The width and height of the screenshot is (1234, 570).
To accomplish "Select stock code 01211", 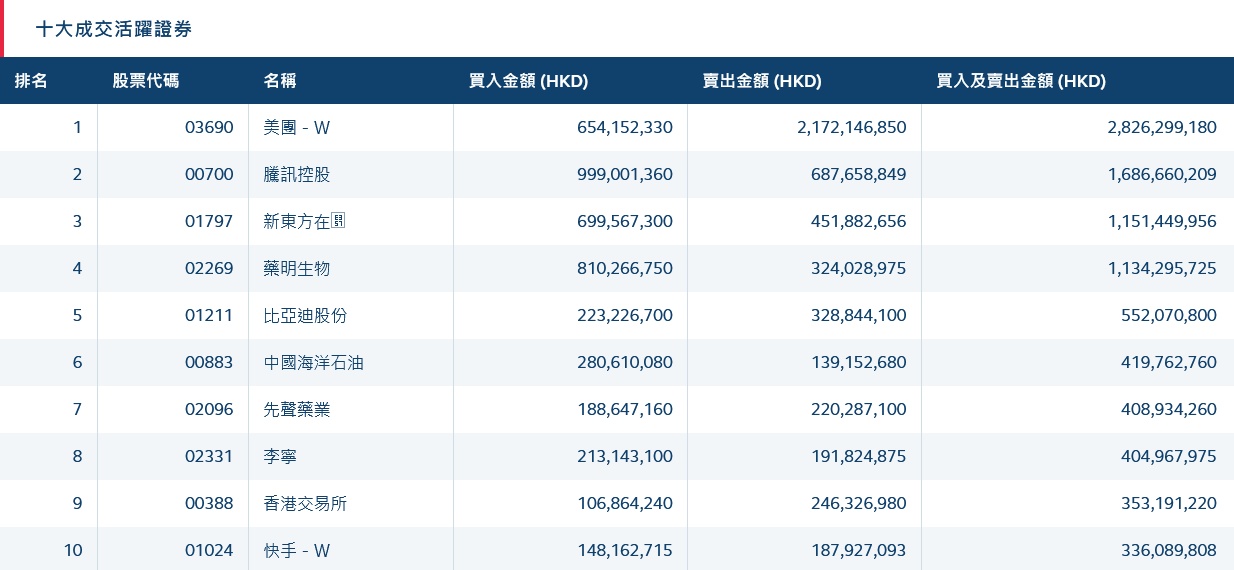I will click(x=209, y=315).
